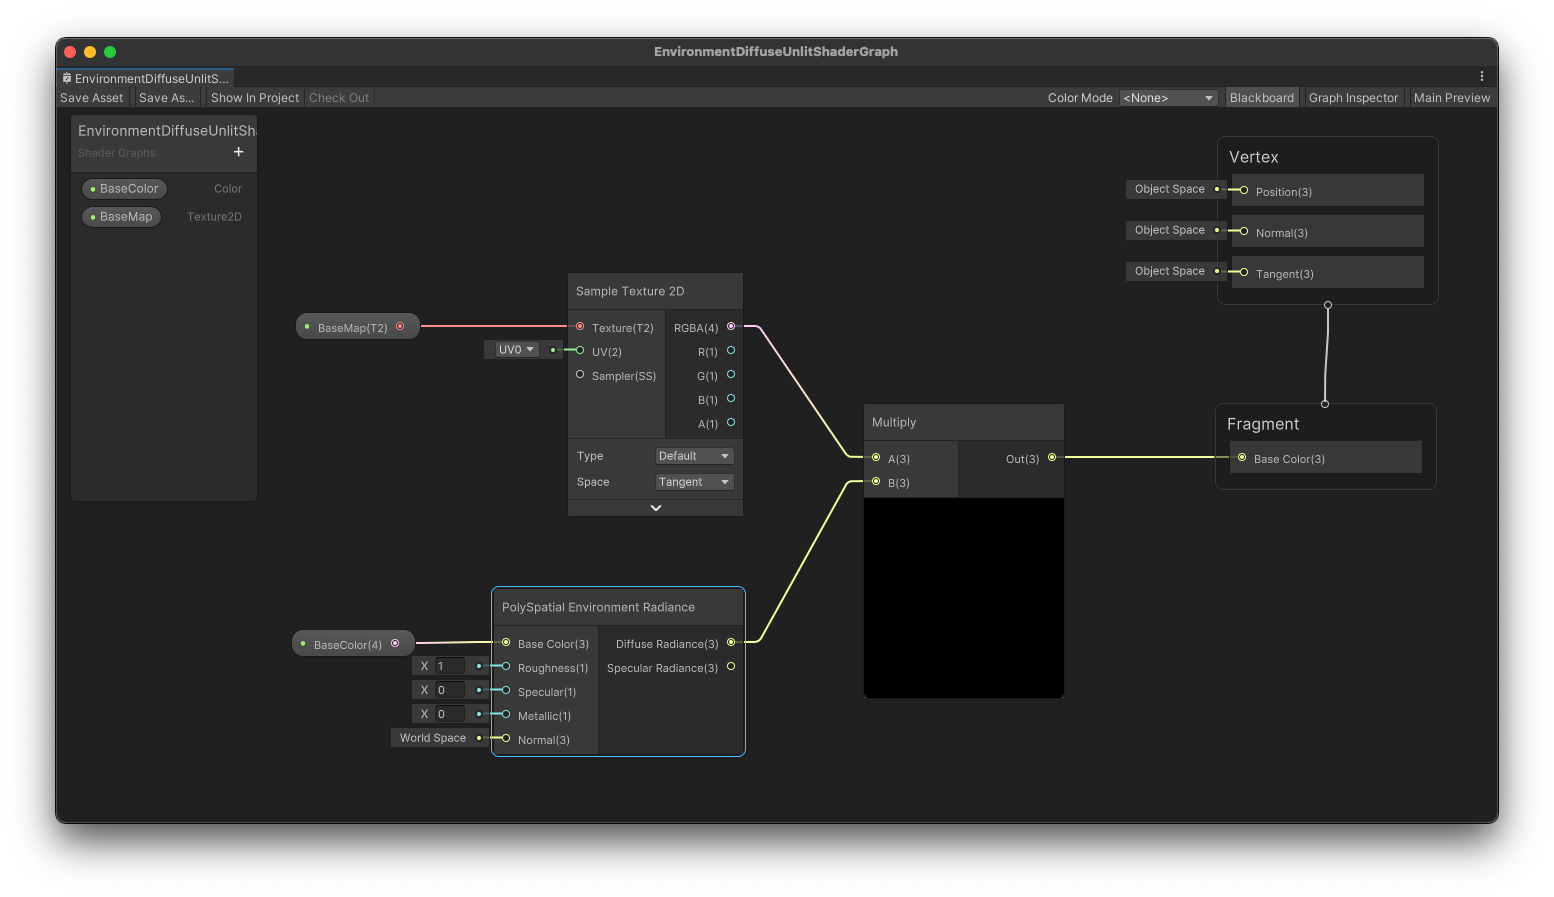Viewport: 1554px width, 897px height.
Task: Click the Object Space label for Position
Action: click(1170, 189)
